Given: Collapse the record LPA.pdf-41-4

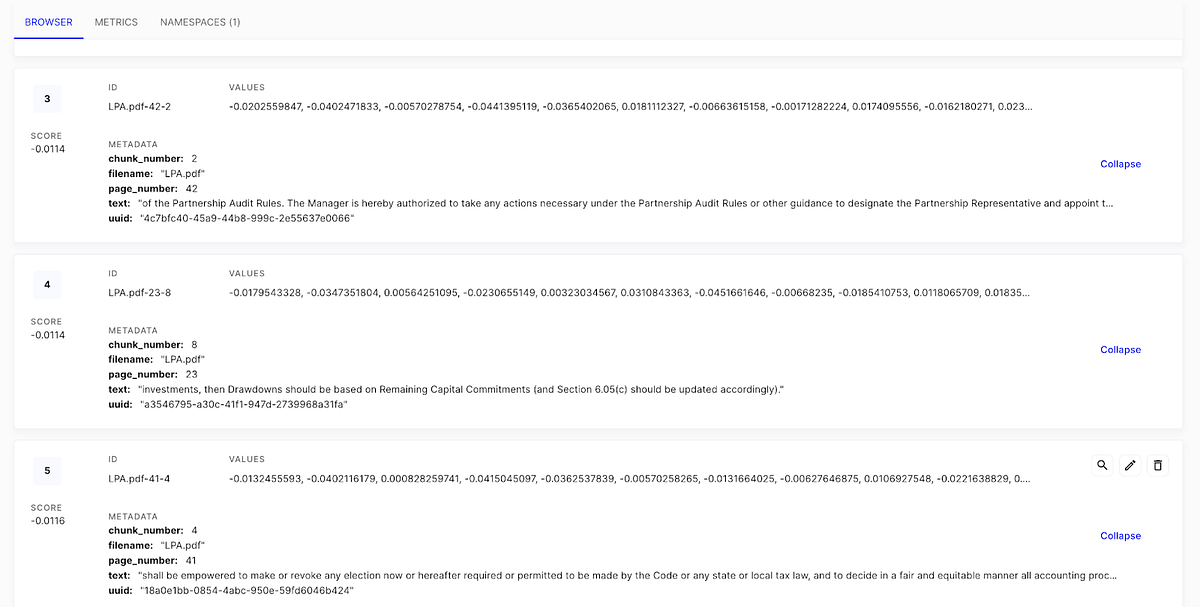Looking at the screenshot, I should pos(1120,535).
